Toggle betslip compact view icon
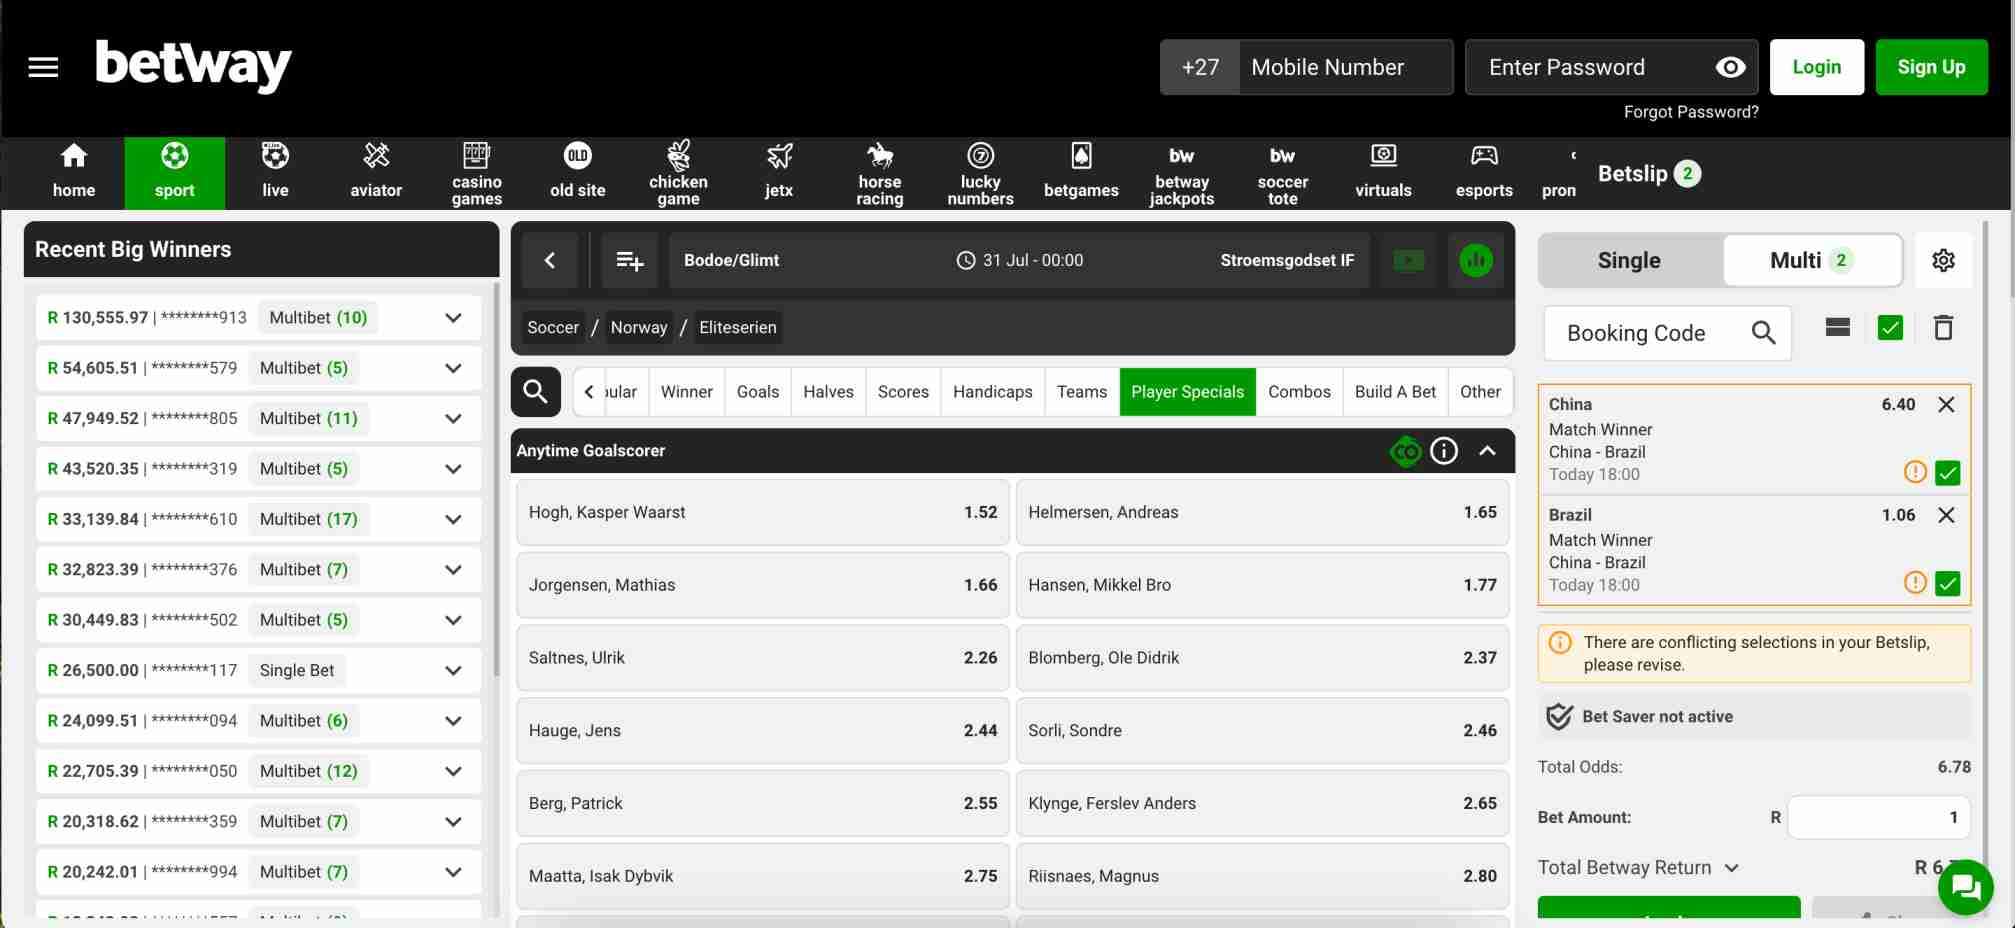This screenshot has width=2015, height=928. point(1838,327)
